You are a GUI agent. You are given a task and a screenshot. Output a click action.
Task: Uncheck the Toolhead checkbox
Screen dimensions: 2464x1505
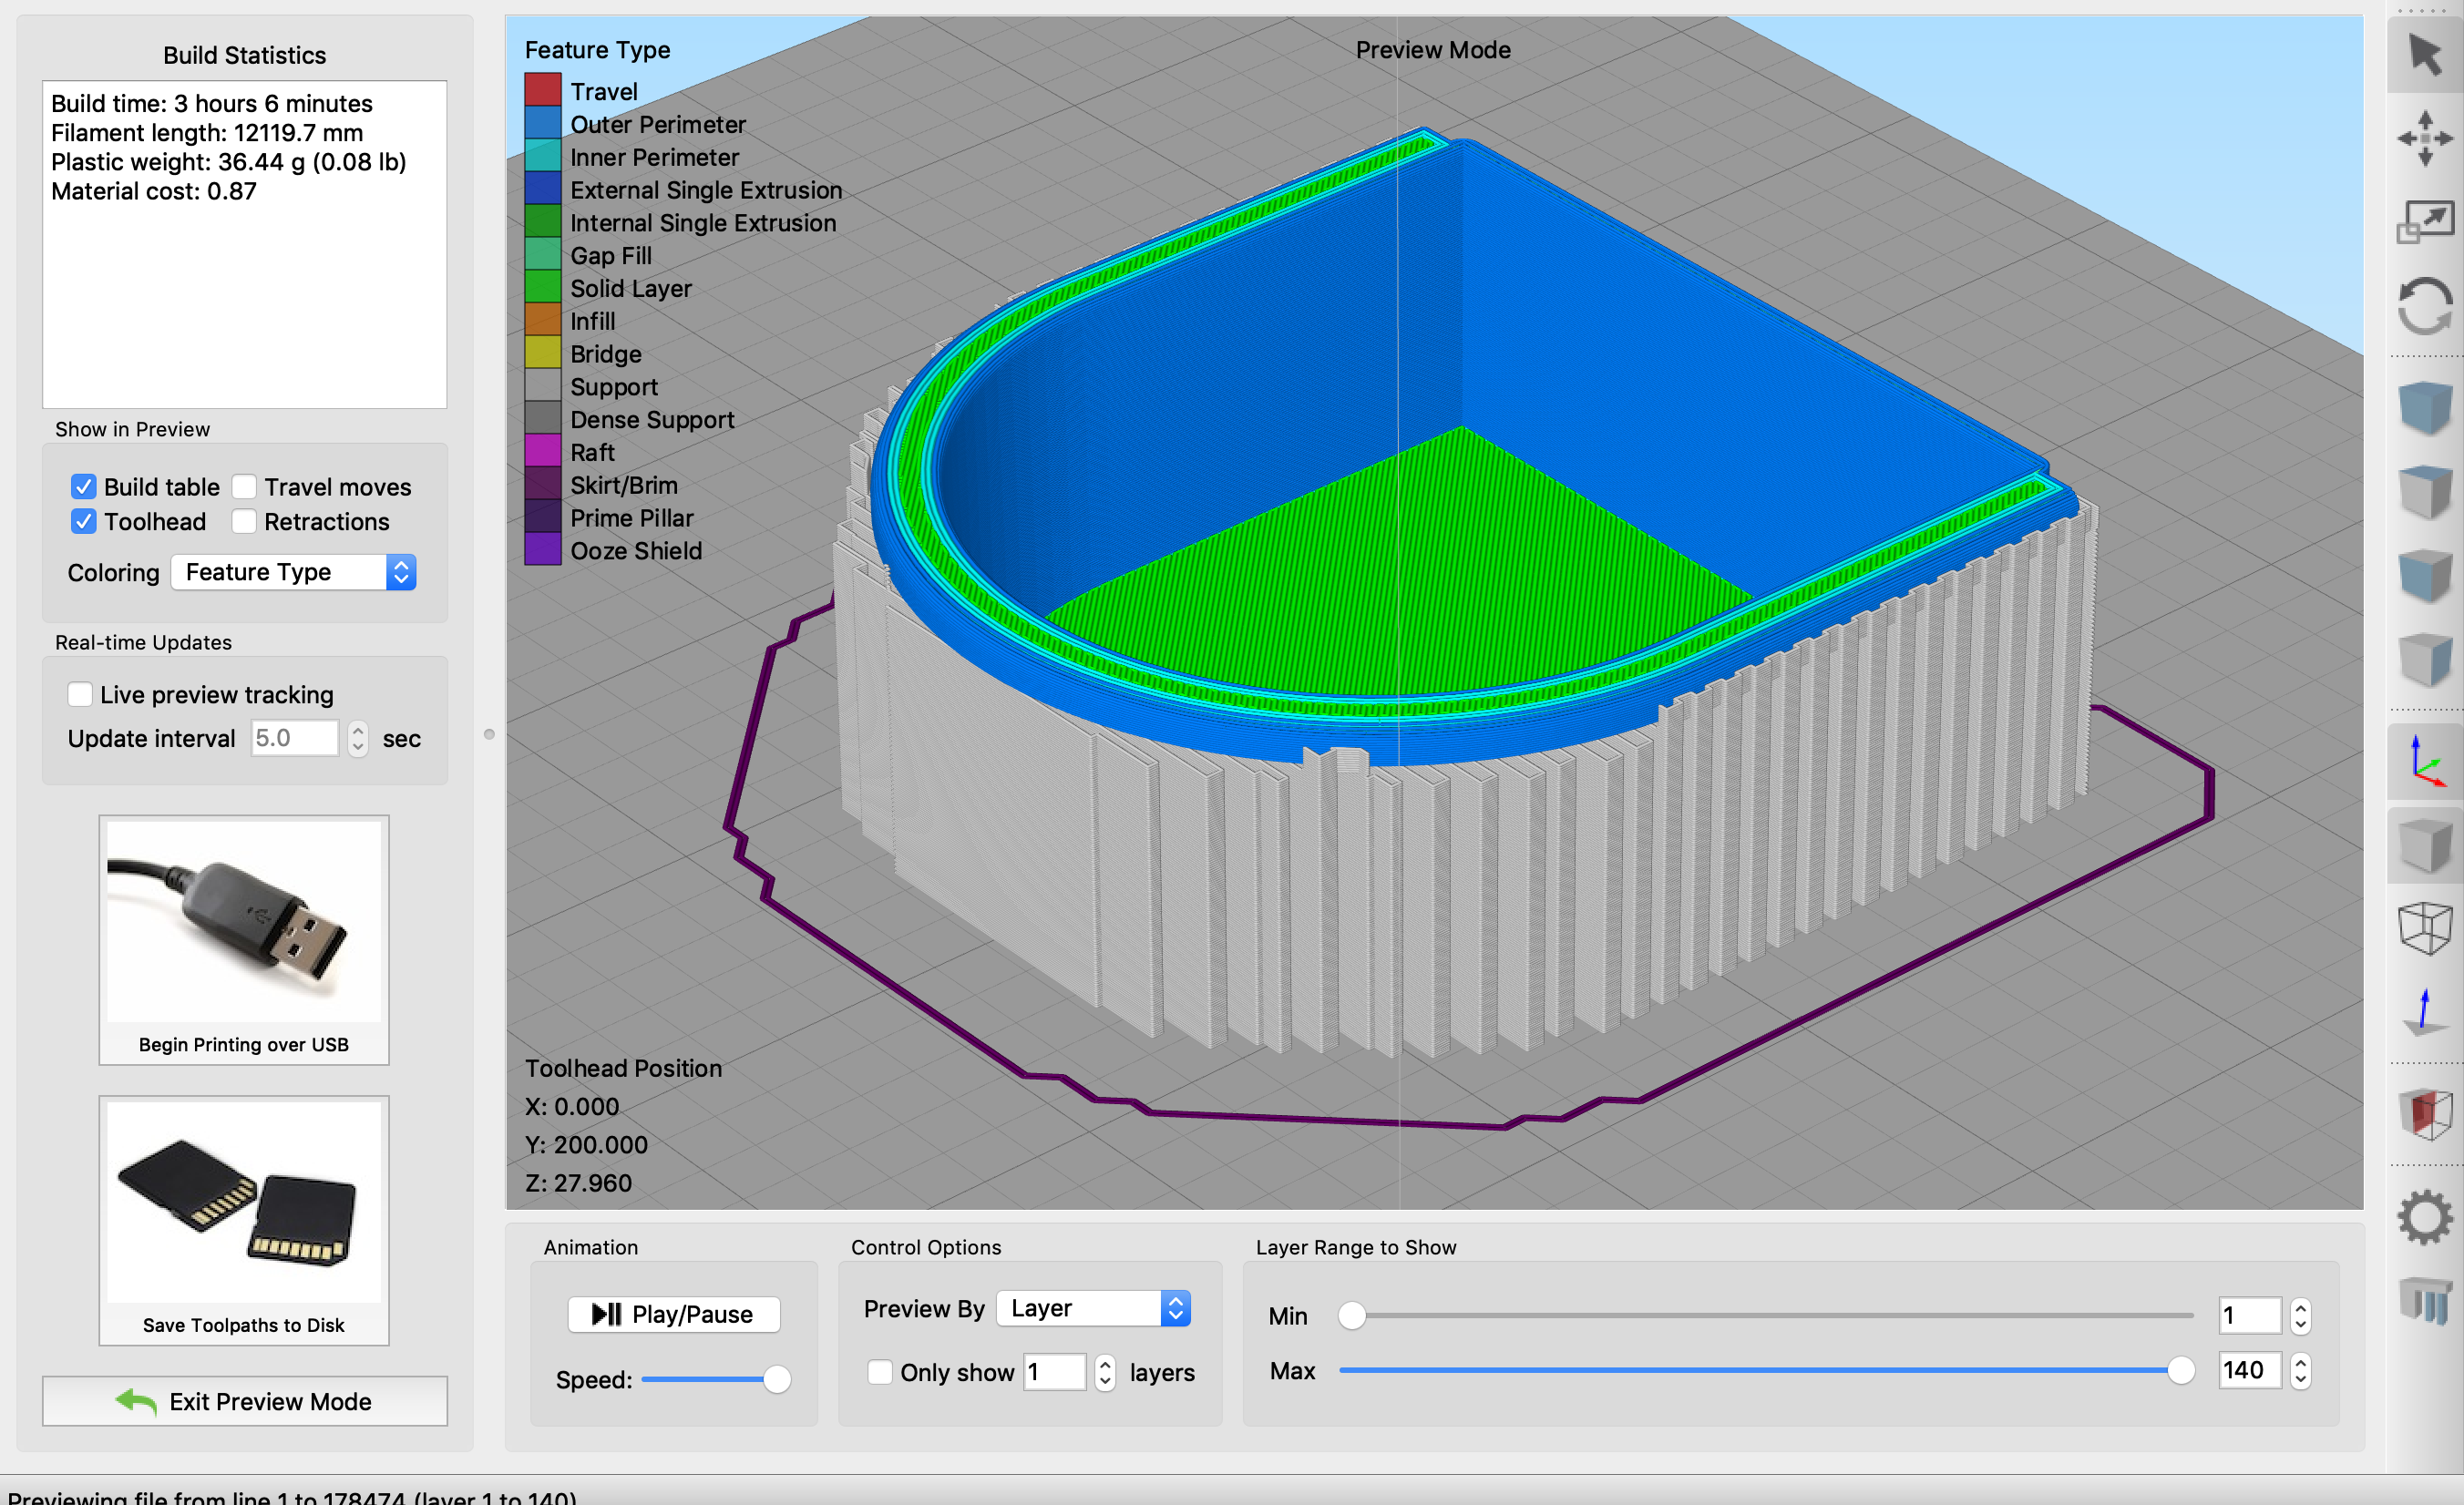pyautogui.click(x=84, y=522)
